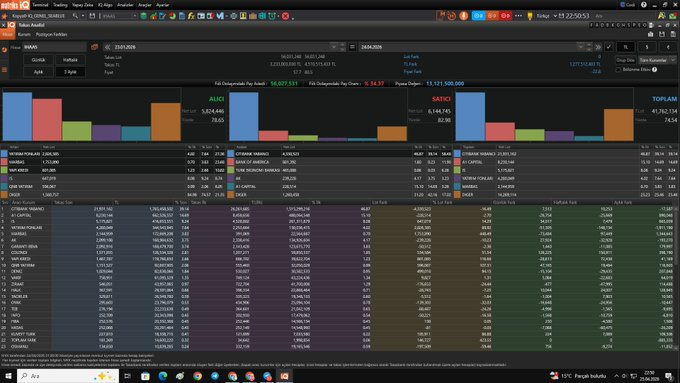Click the blue document toolbar icon

tap(182, 16)
